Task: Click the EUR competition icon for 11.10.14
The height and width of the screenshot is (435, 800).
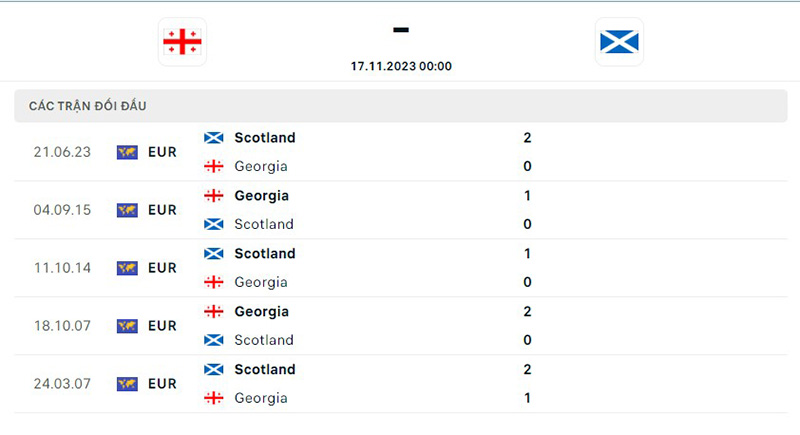Action: pyautogui.click(x=127, y=268)
